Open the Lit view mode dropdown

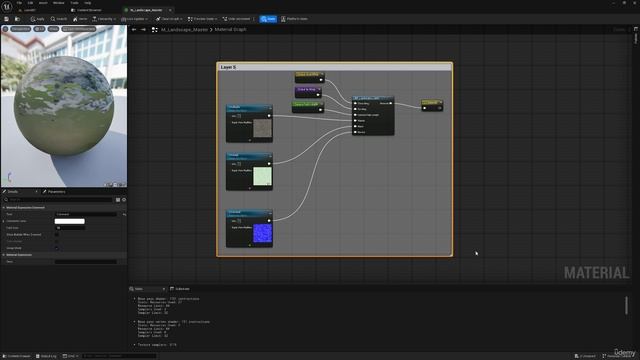point(40,29)
